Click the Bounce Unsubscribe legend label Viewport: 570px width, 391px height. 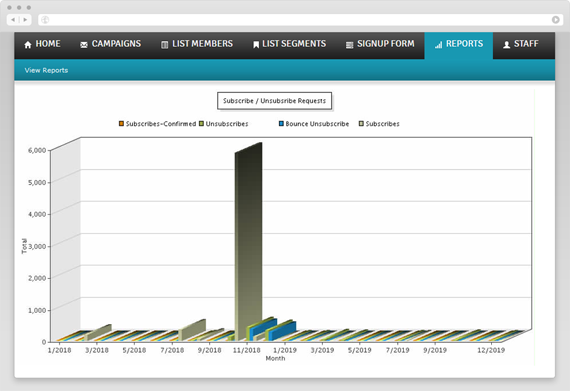click(317, 124)
